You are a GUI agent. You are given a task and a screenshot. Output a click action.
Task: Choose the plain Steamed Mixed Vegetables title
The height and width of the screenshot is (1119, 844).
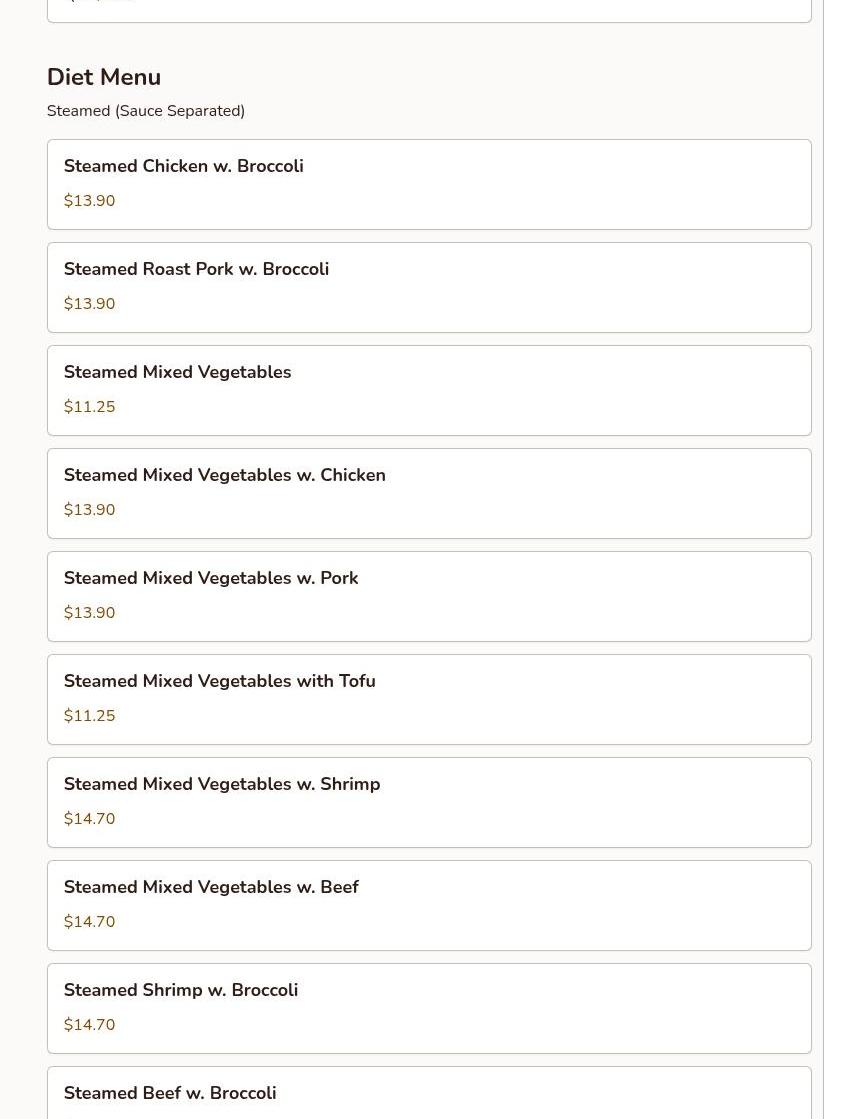(177, 372)
